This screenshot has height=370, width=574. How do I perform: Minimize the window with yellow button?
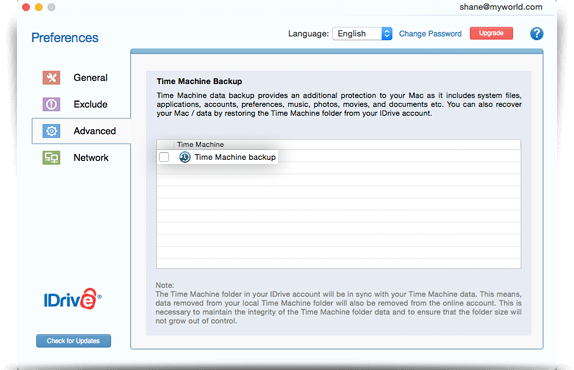click(x=38, y=7)
